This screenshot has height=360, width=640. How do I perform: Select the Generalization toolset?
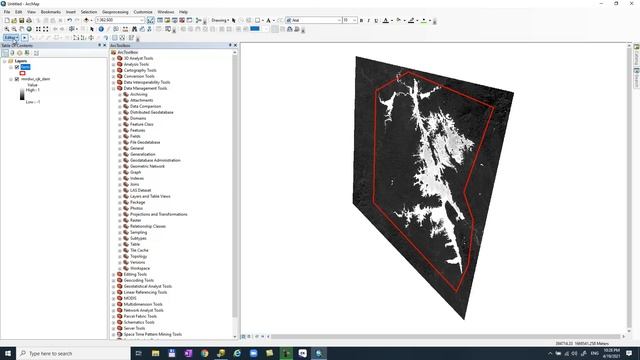tap(142, 154)
